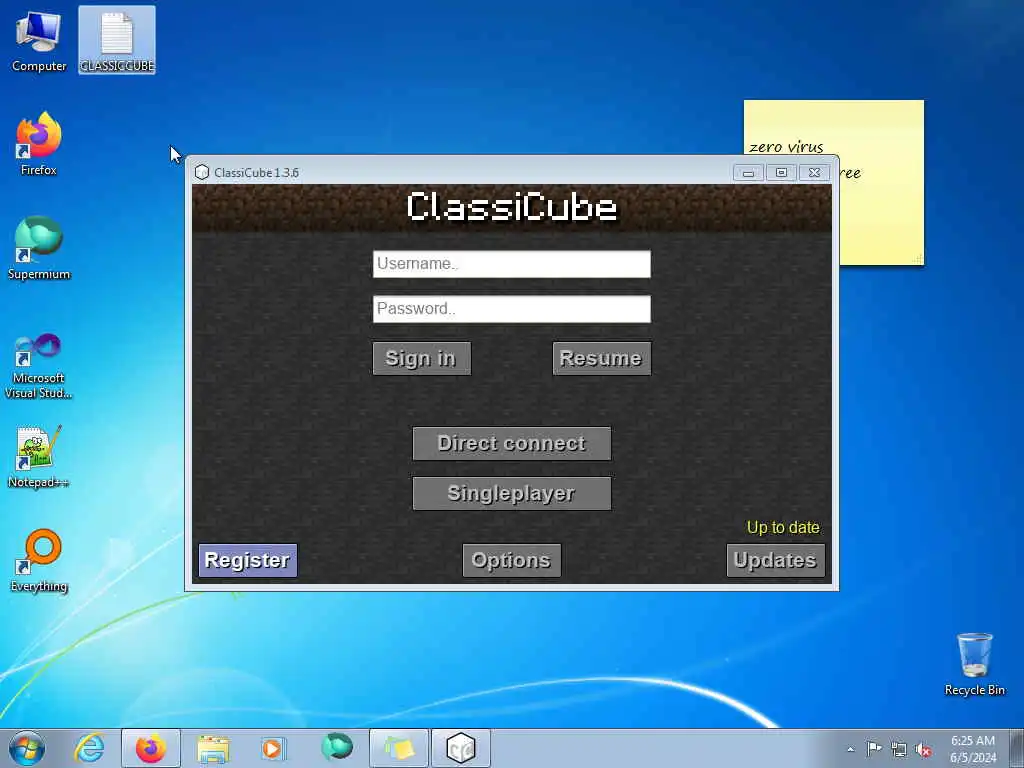Open Windows Media Player from the taskbar
This screenshot has height=768, width=1024.
(x=273, y=748)
